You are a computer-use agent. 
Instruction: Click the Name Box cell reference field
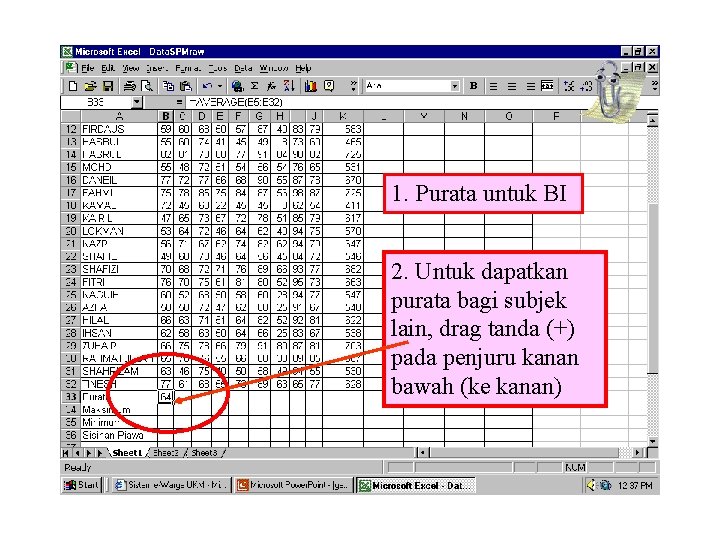click(x=96, y=102)
